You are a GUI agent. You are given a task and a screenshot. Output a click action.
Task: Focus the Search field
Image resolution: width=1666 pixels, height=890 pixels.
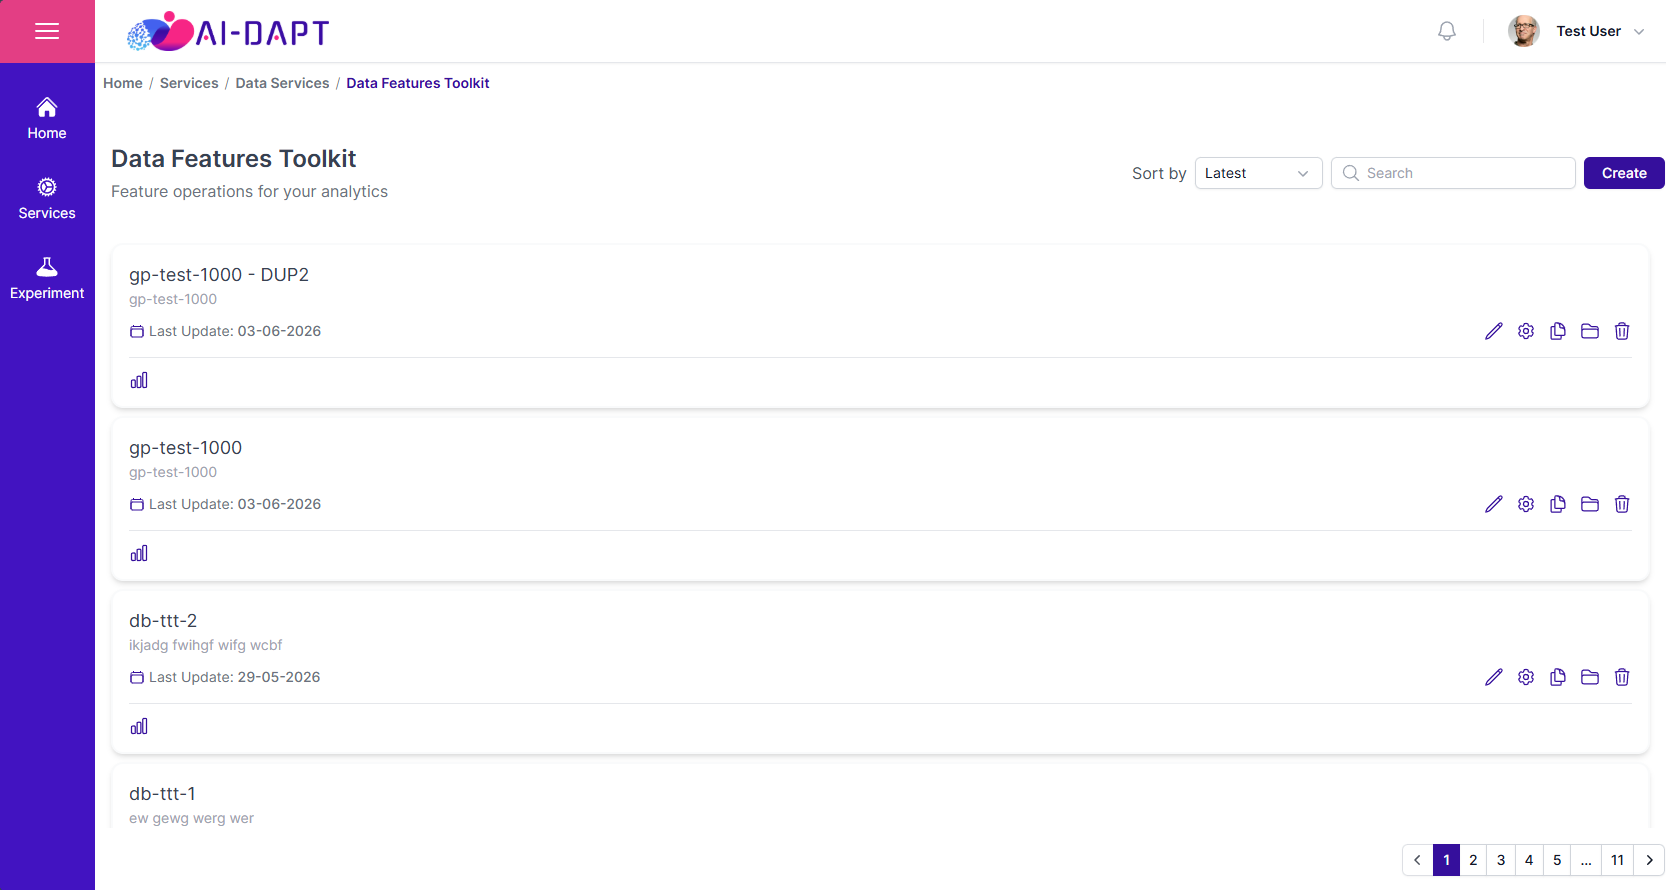(x=1453, y=173)
